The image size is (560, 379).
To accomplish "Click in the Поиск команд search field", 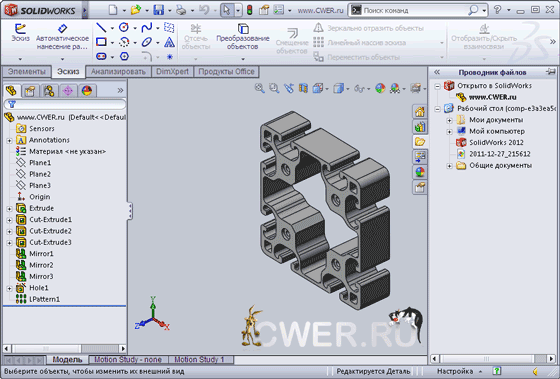I will click(x=414, y=11).
